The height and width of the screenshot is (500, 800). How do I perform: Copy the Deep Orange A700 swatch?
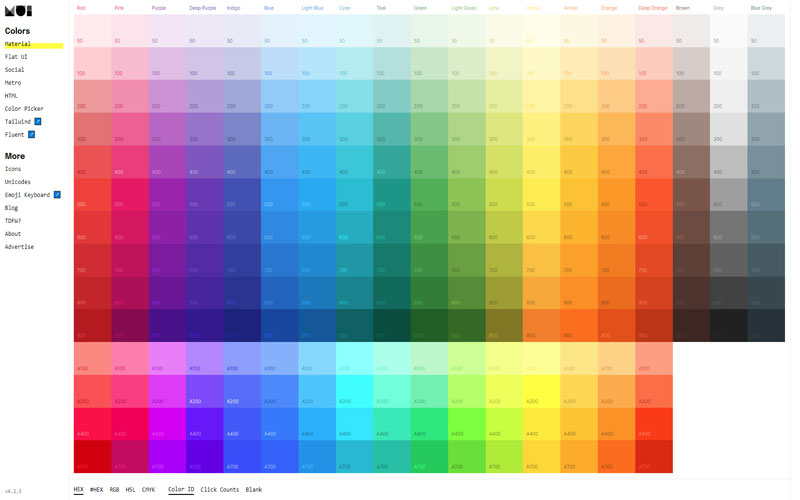(x=654, y=457)
